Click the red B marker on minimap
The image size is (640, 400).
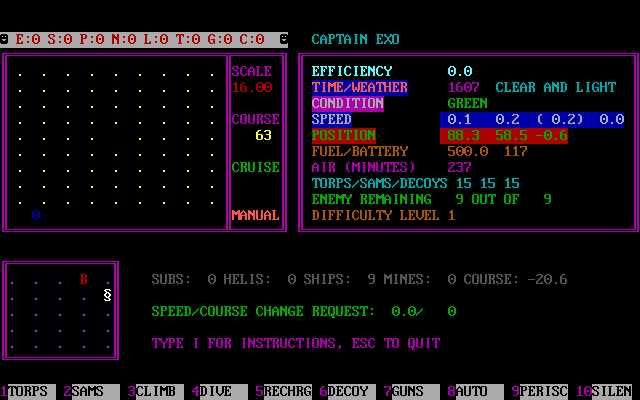[84, 279]
